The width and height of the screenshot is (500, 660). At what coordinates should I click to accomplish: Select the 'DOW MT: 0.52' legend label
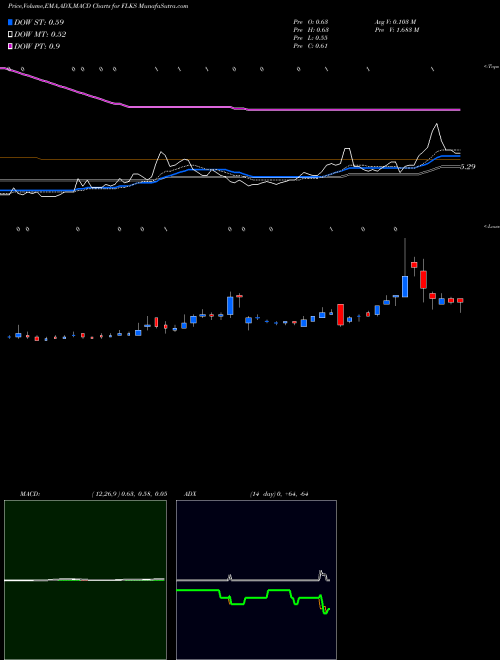(x=40, y=35)
